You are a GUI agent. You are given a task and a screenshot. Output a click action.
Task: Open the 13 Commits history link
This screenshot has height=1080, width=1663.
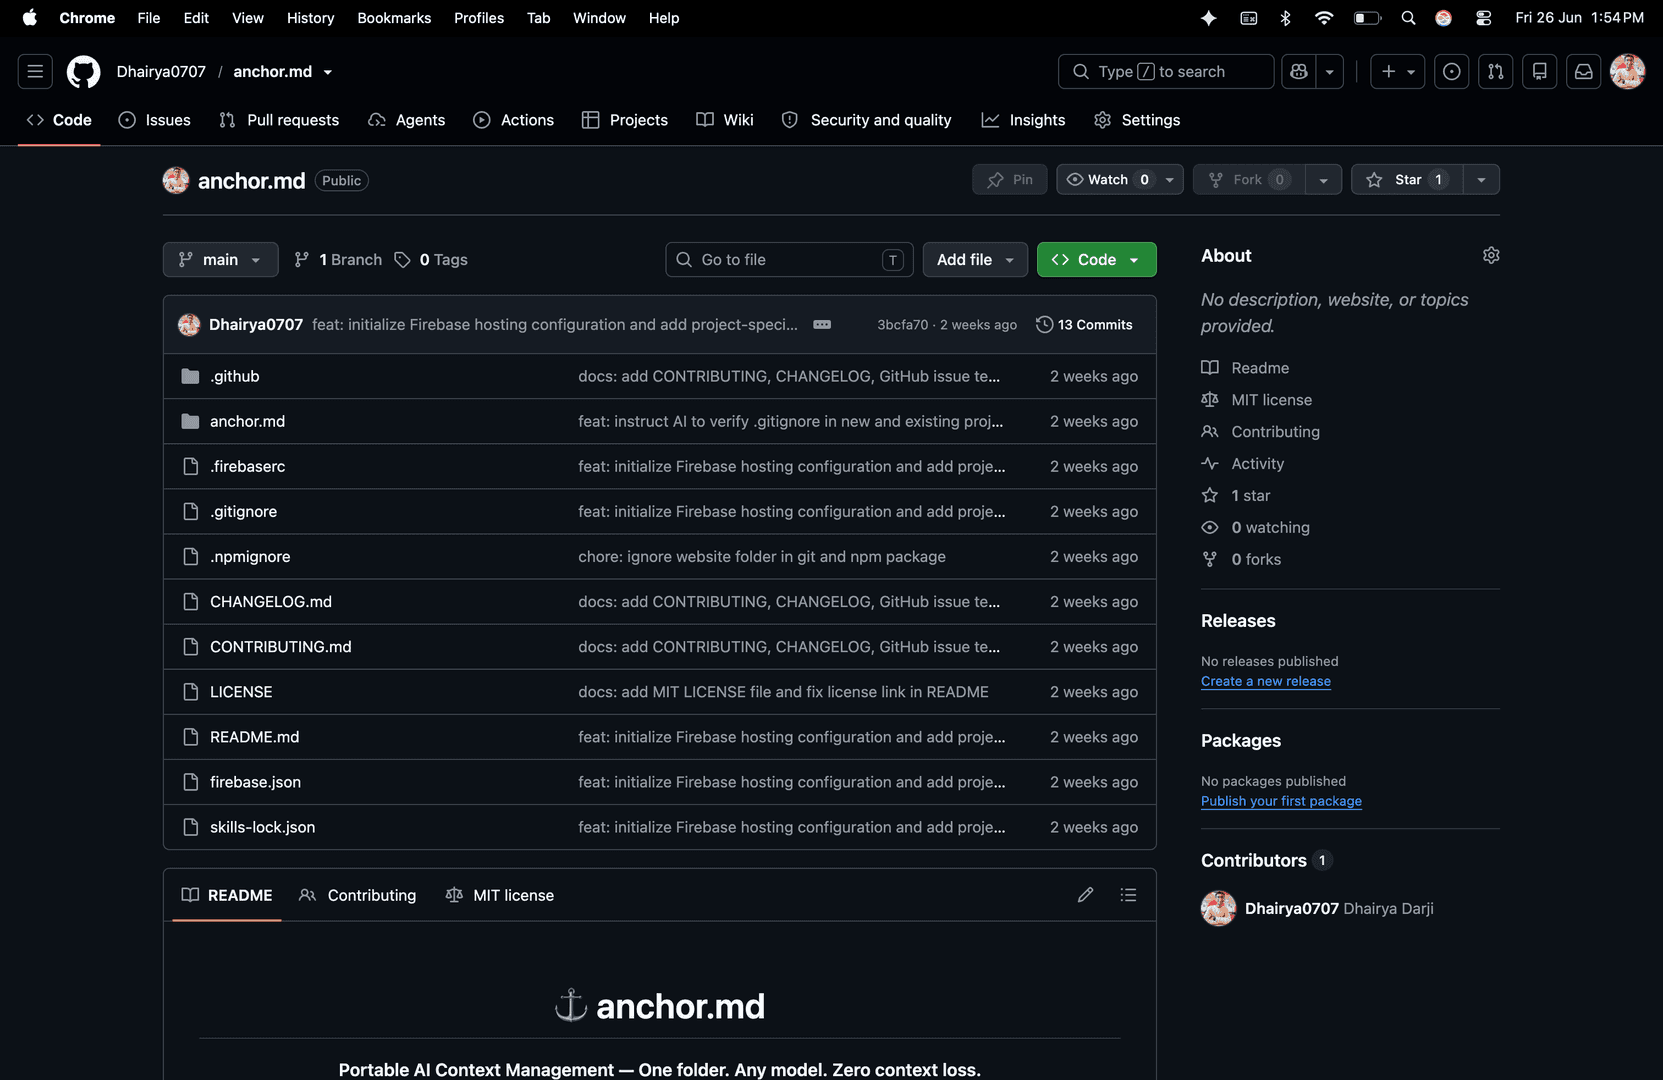coord(1084,325)
